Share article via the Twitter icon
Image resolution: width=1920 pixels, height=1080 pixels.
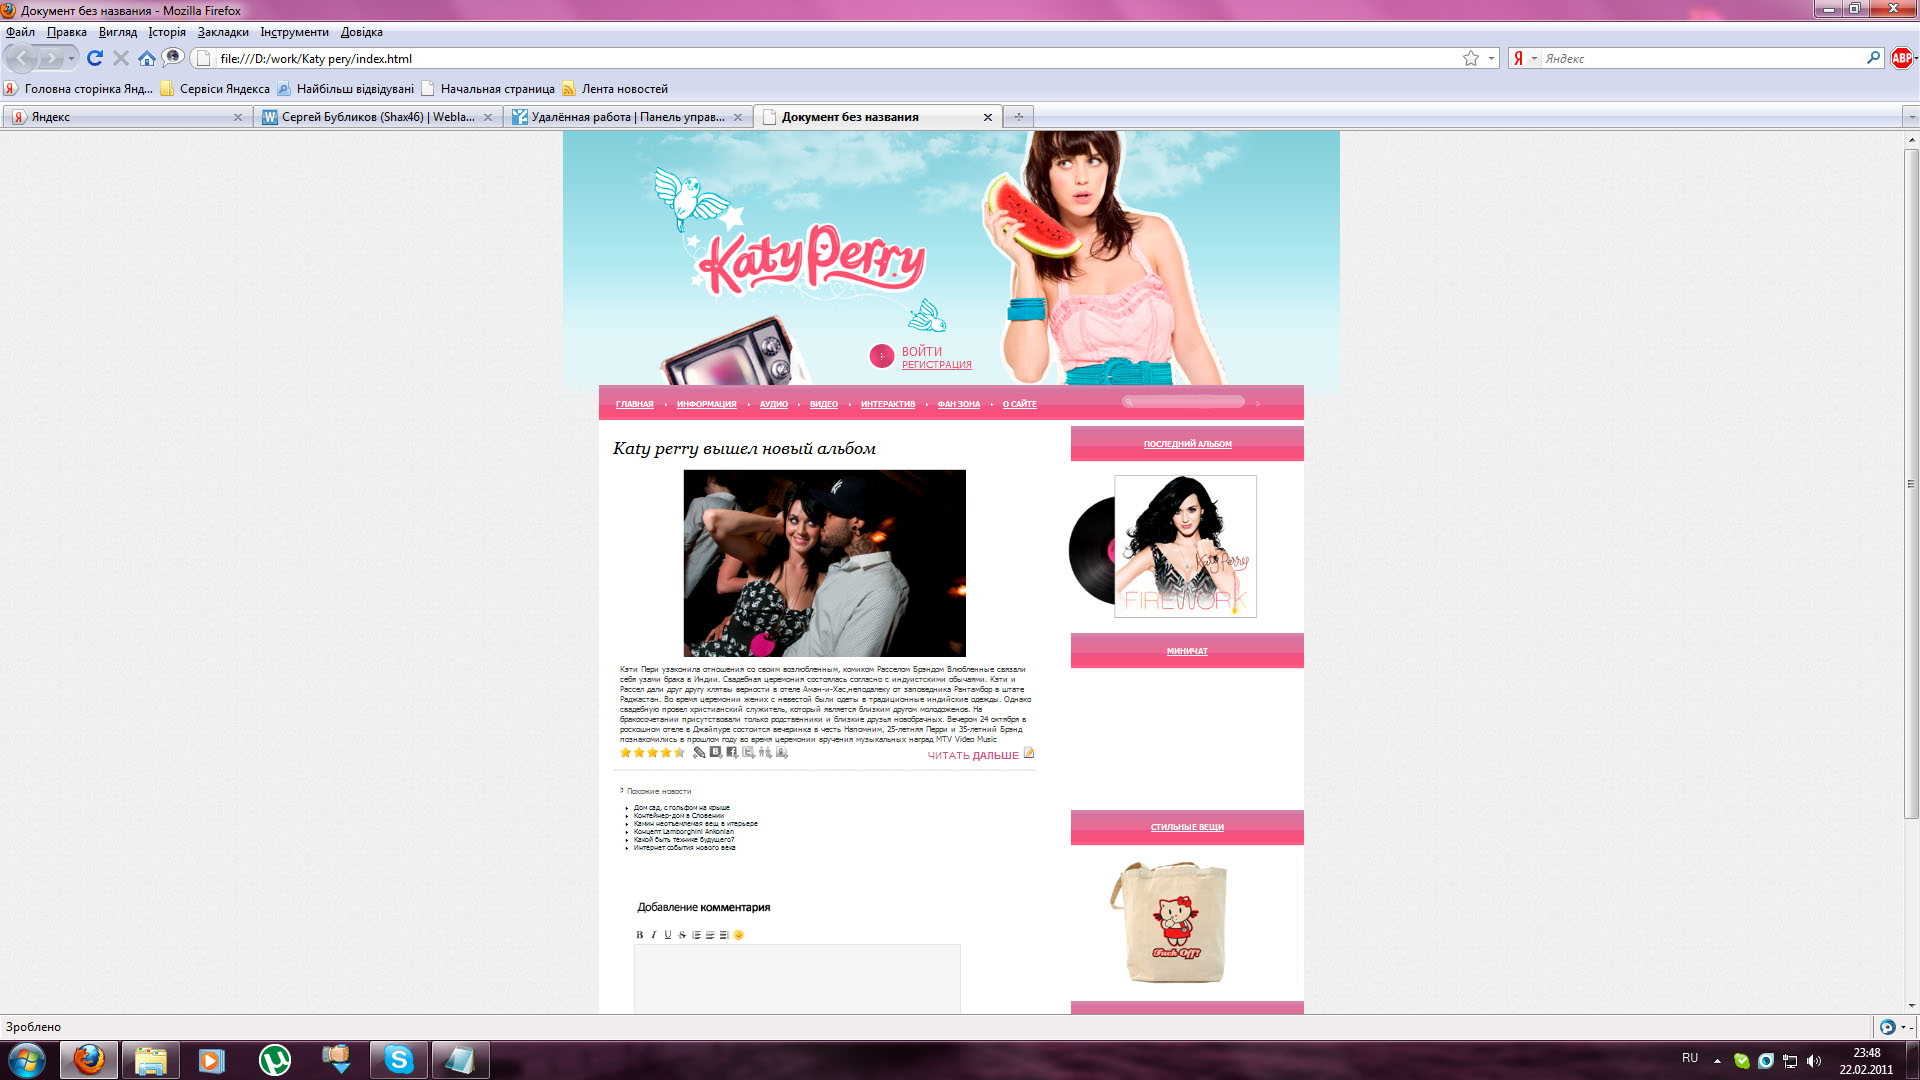click(748, 752)
